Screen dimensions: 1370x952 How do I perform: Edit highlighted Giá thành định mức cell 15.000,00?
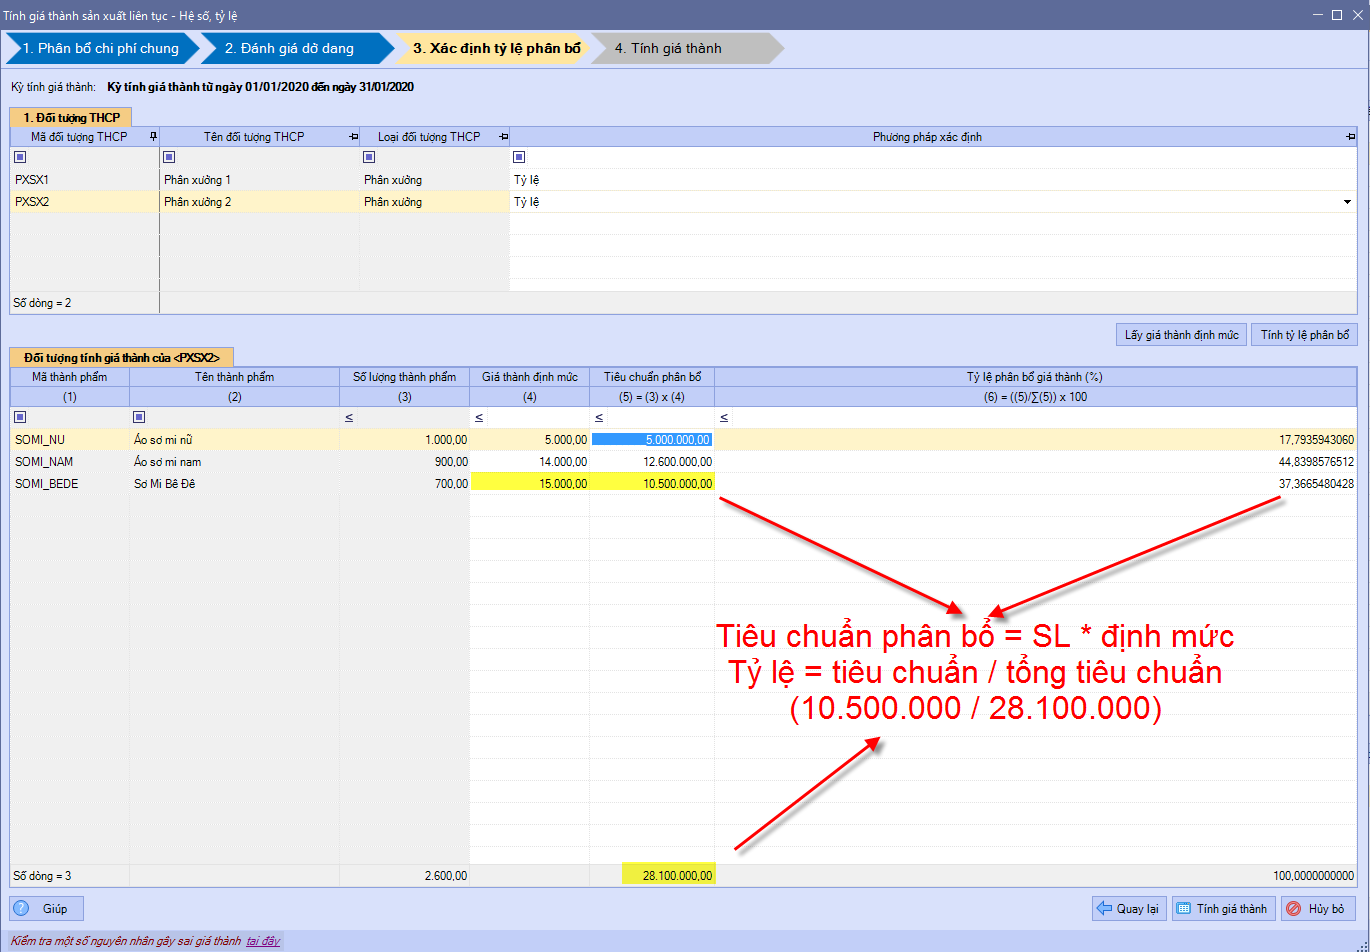click(529, 484)
